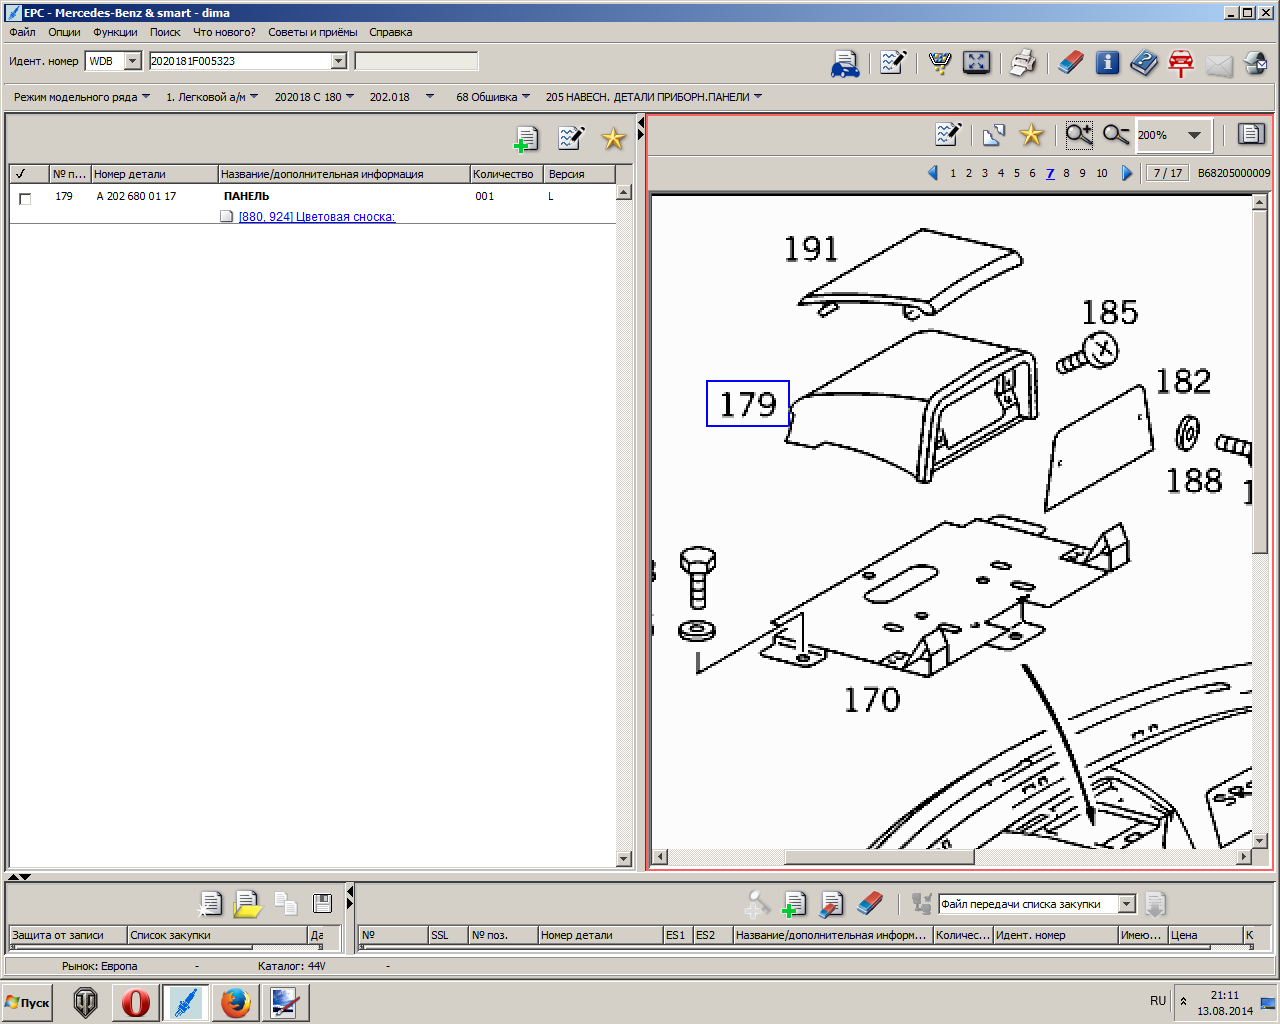Click the printer icon
The width and height of the screenshot is (1280, 1024).
1022,63
